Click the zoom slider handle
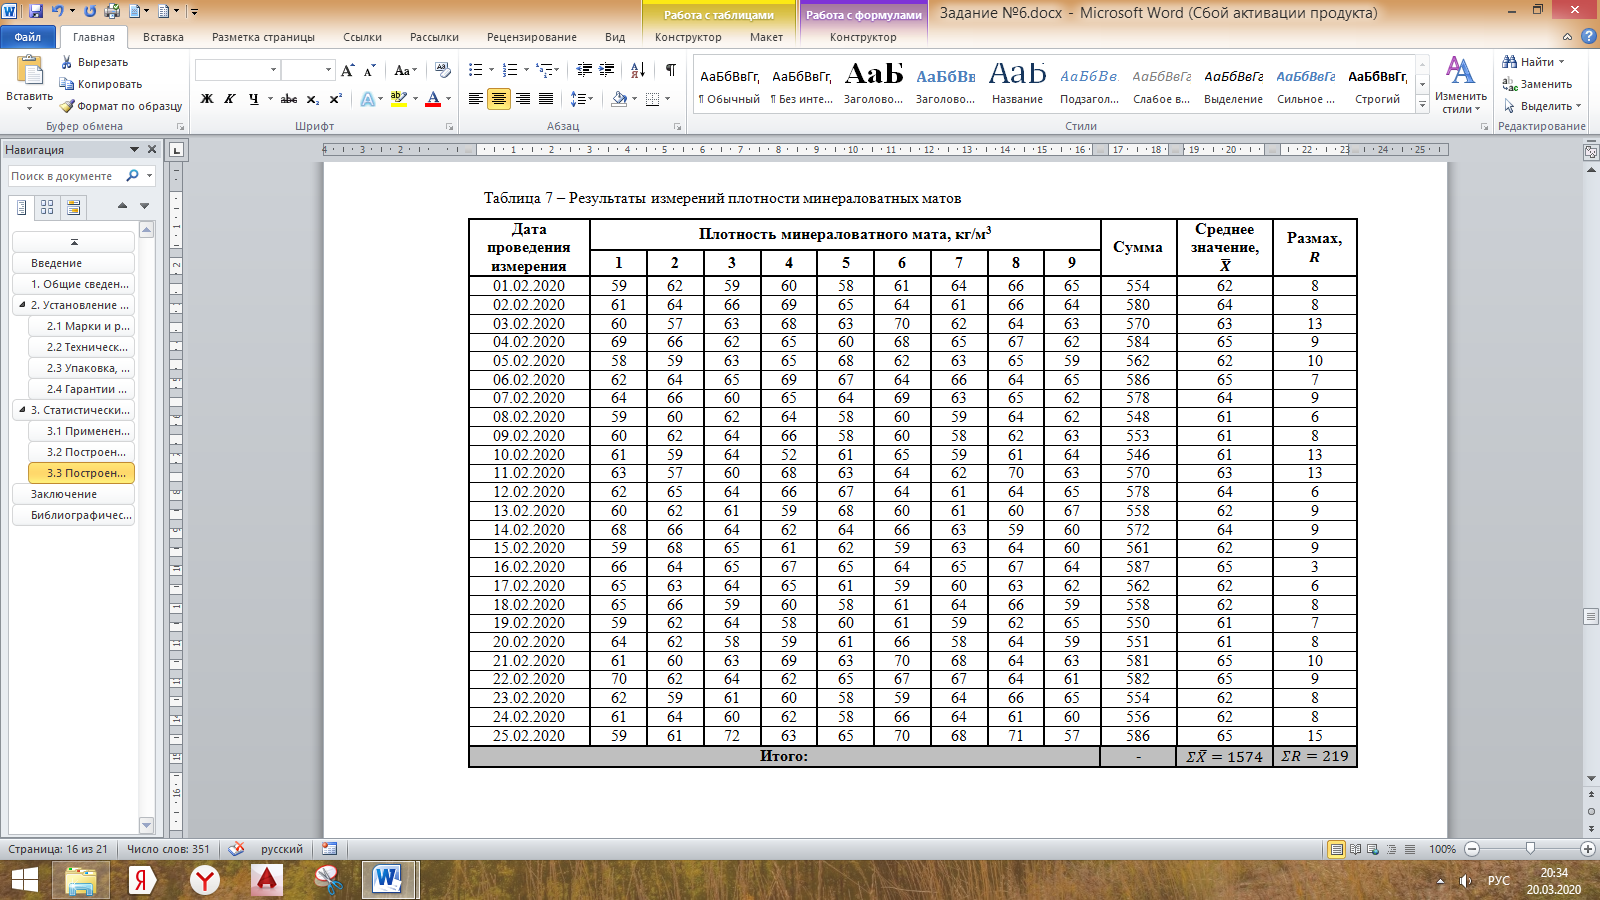This screenshot has height=900, width=1600. pyautogui.click(x=1530, y=849)
